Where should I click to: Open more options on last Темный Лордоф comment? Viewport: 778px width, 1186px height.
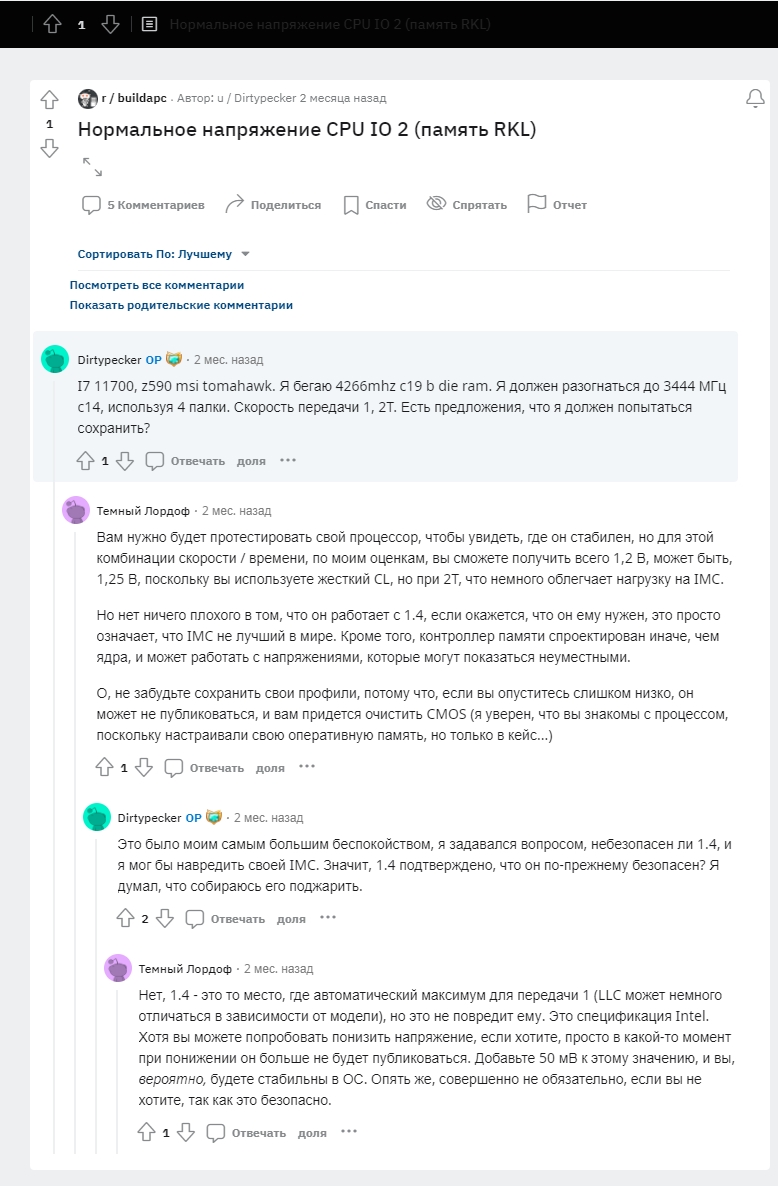tap(348, 1132)
